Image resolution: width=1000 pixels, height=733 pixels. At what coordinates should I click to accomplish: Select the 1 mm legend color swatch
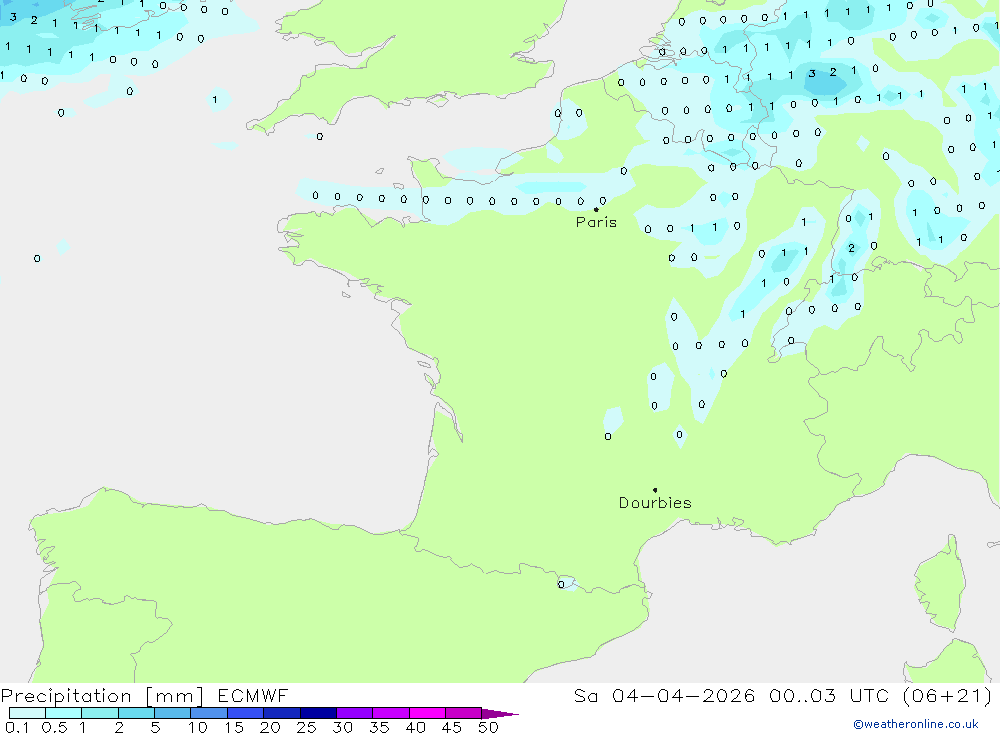click(x=100, y=713)
